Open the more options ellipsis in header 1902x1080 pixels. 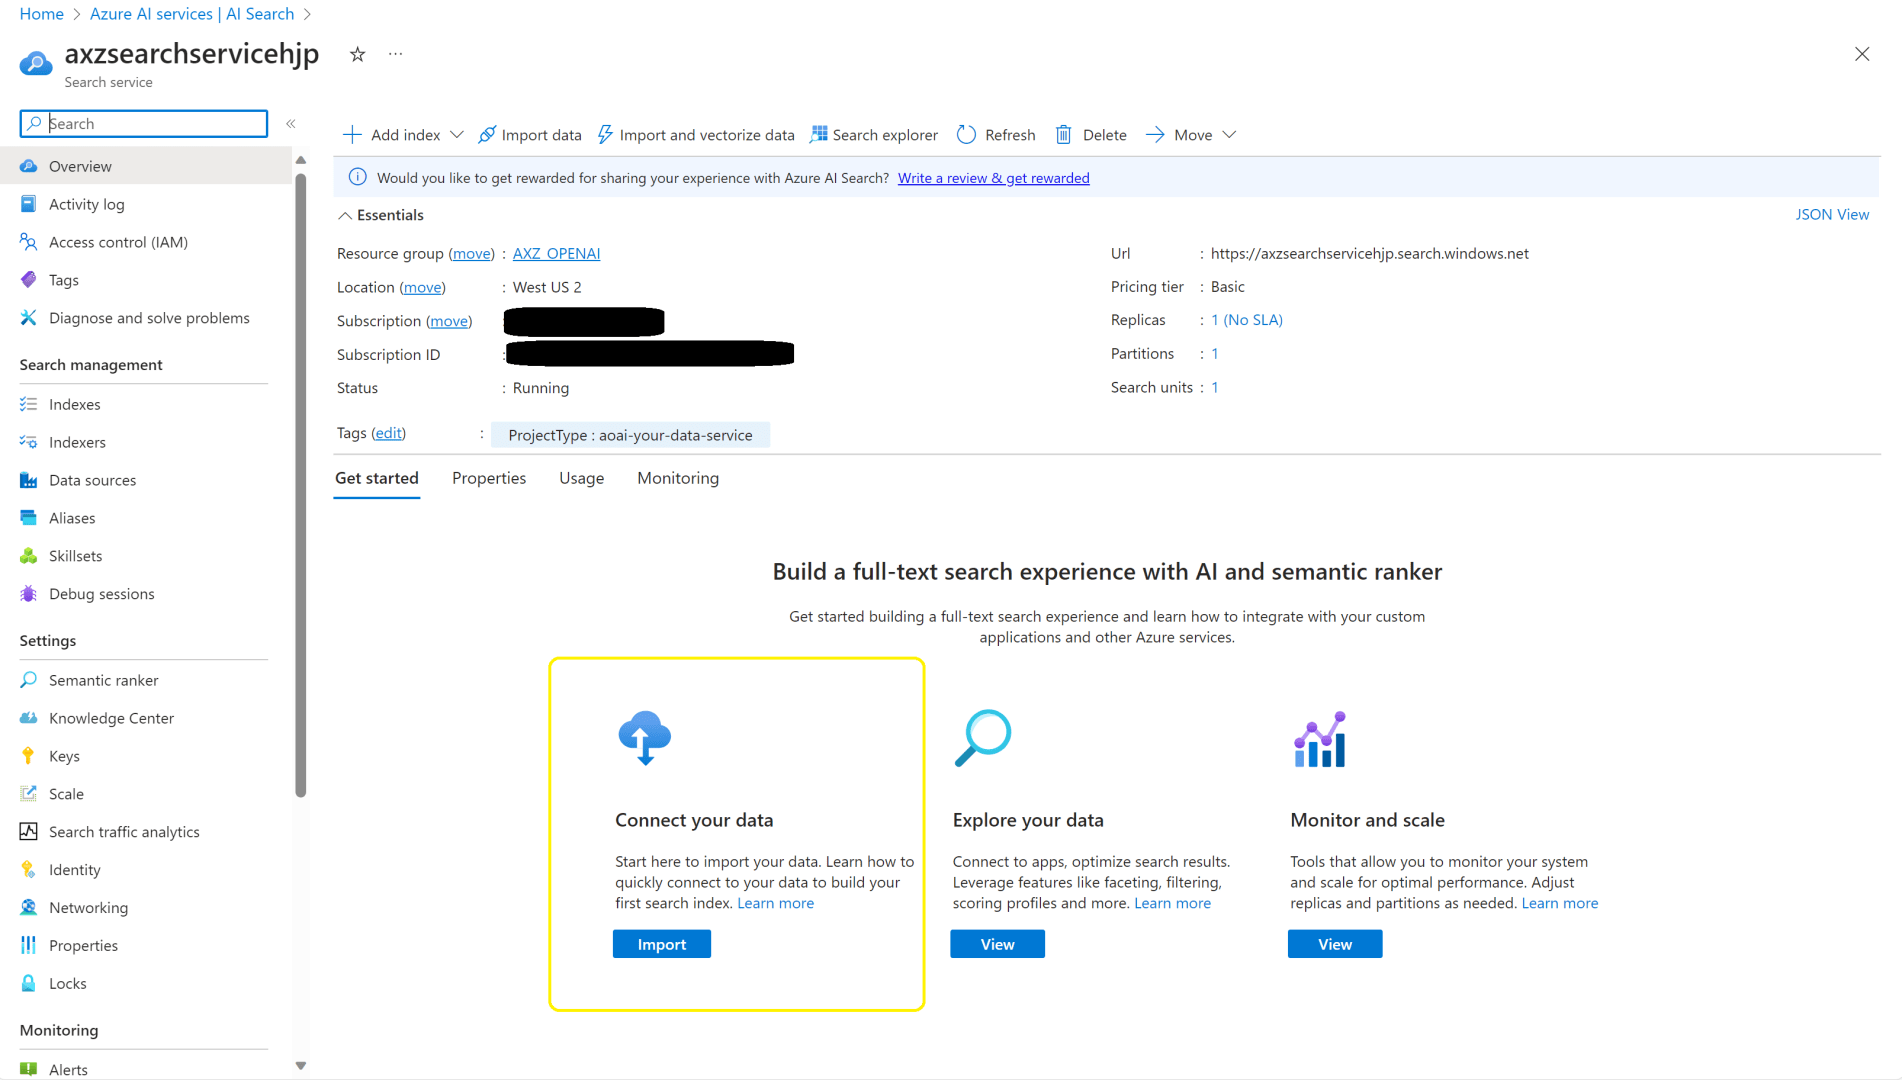[x=396, y=55]
